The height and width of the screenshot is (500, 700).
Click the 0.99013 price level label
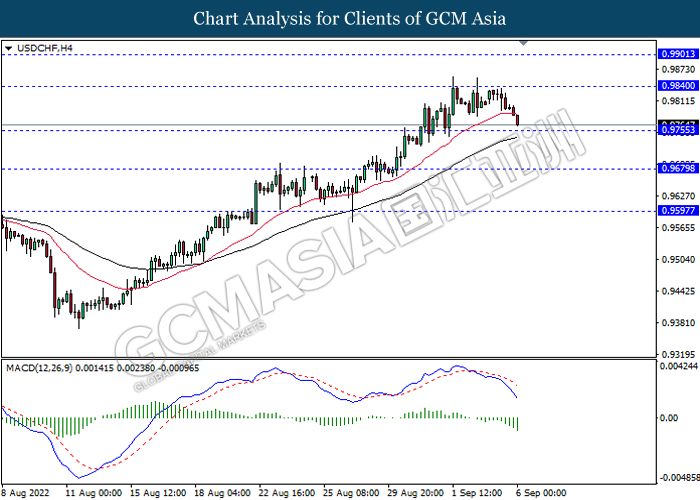pos(679,54)
